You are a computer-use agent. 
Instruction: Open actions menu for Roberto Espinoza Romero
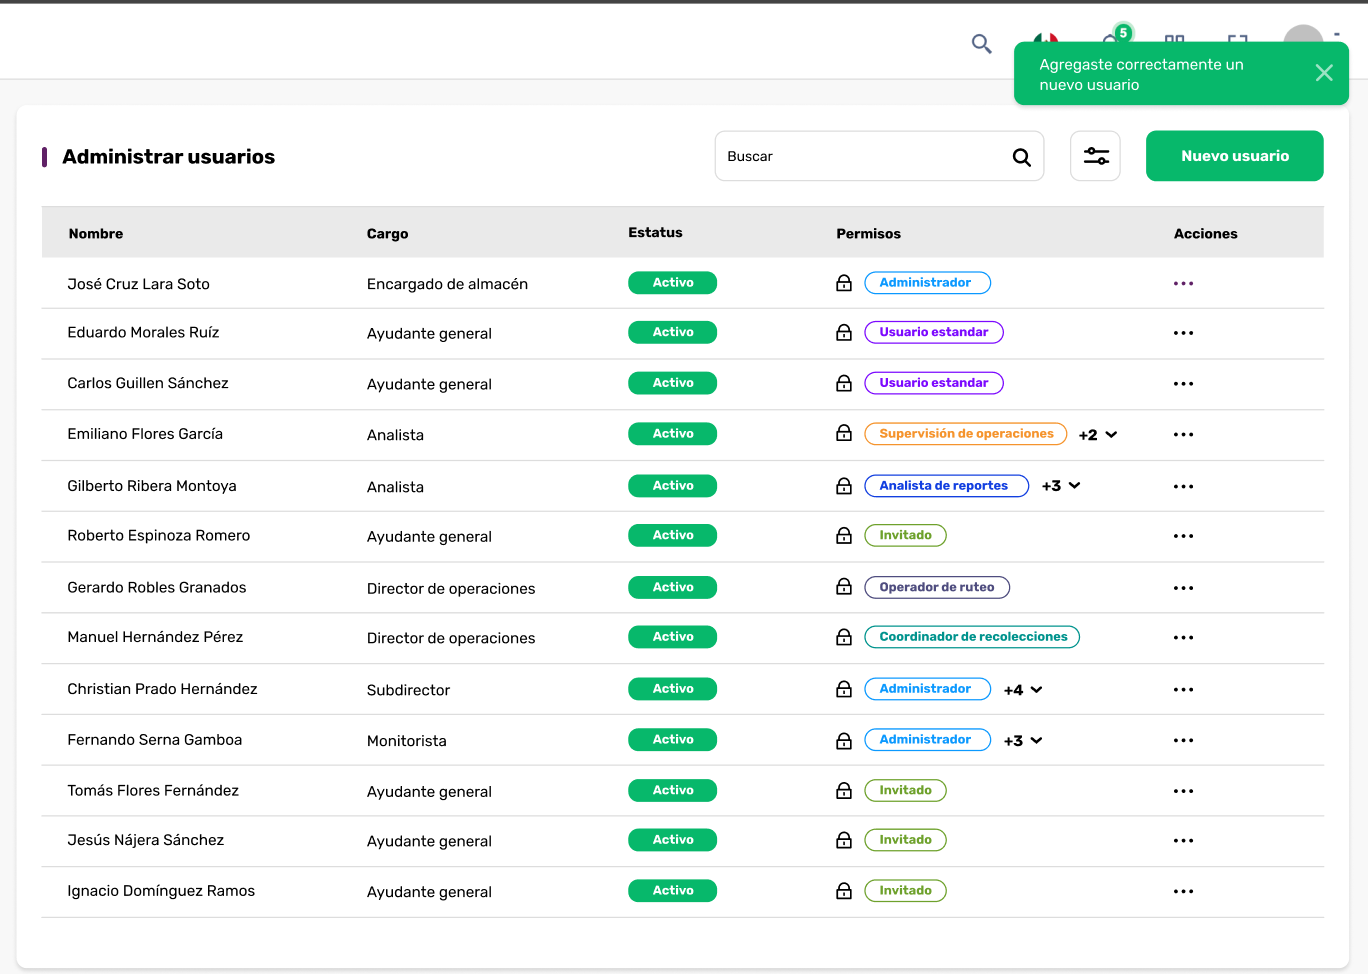coord(1184,536)
